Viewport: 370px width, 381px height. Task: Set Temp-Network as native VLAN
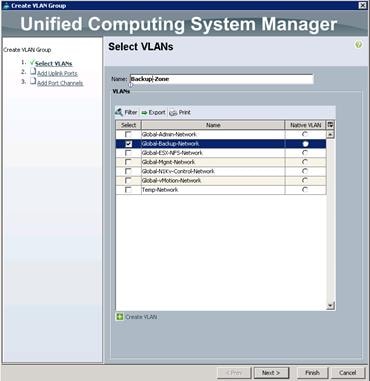click(x=305, y=190)
